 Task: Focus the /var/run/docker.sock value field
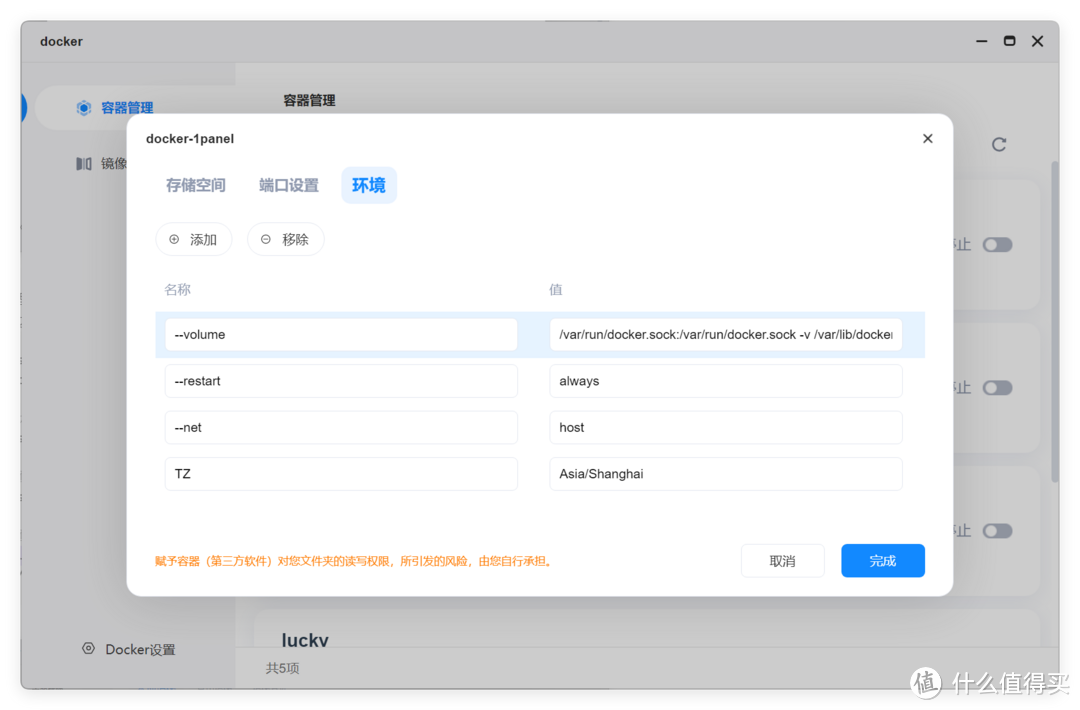[725, 335]
